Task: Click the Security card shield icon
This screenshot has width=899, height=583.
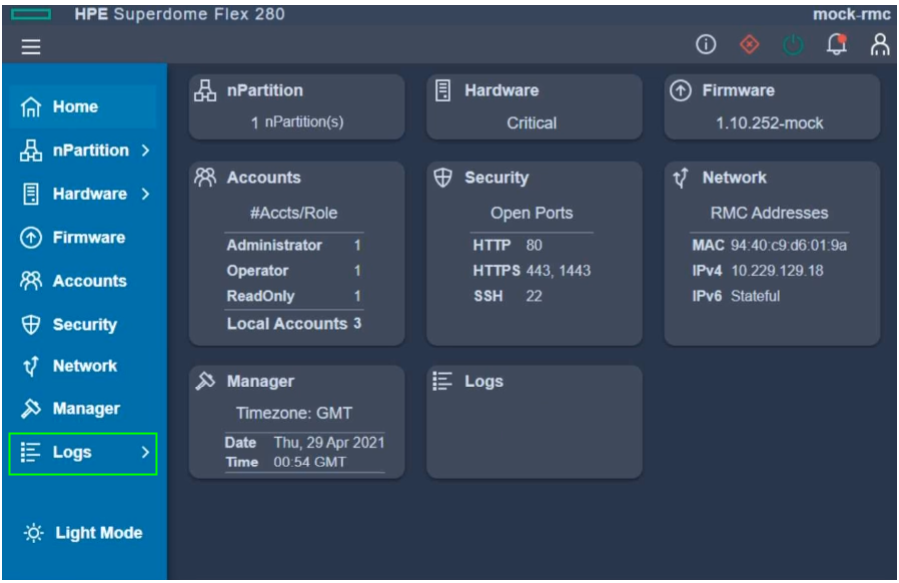Action: click(x=443, y=178)
